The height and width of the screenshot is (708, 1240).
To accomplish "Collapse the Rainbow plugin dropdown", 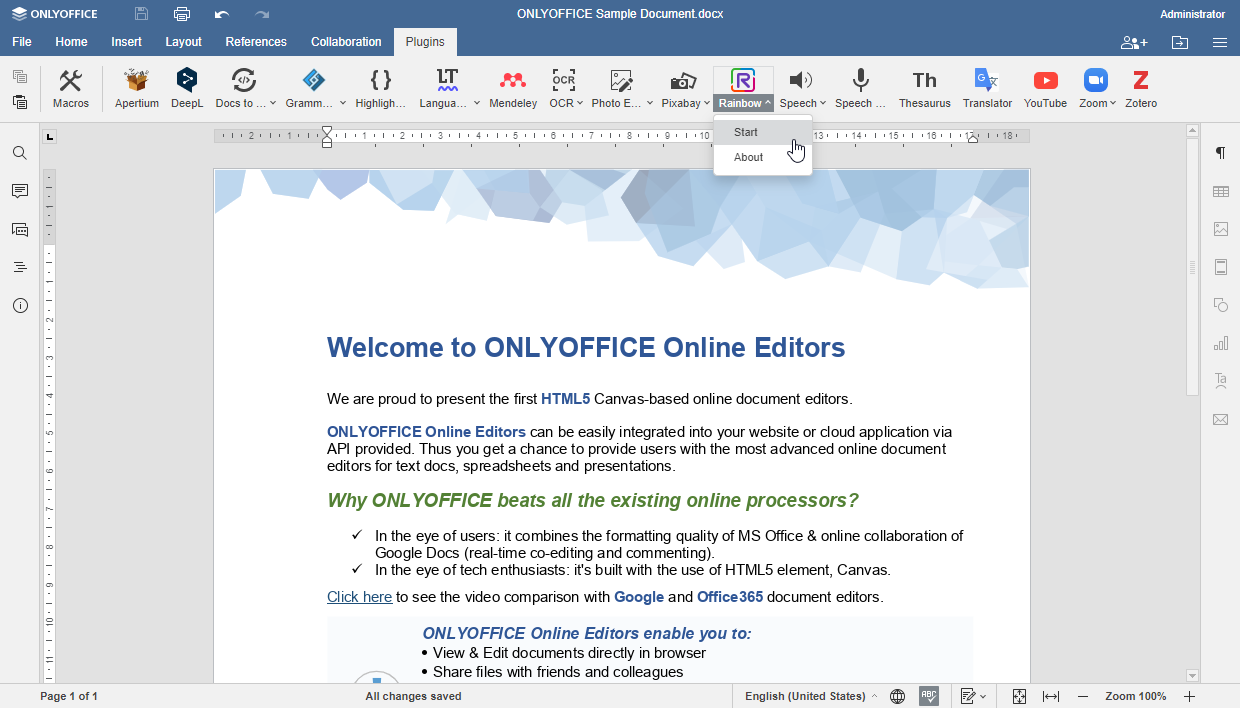I will coord(768,103).
